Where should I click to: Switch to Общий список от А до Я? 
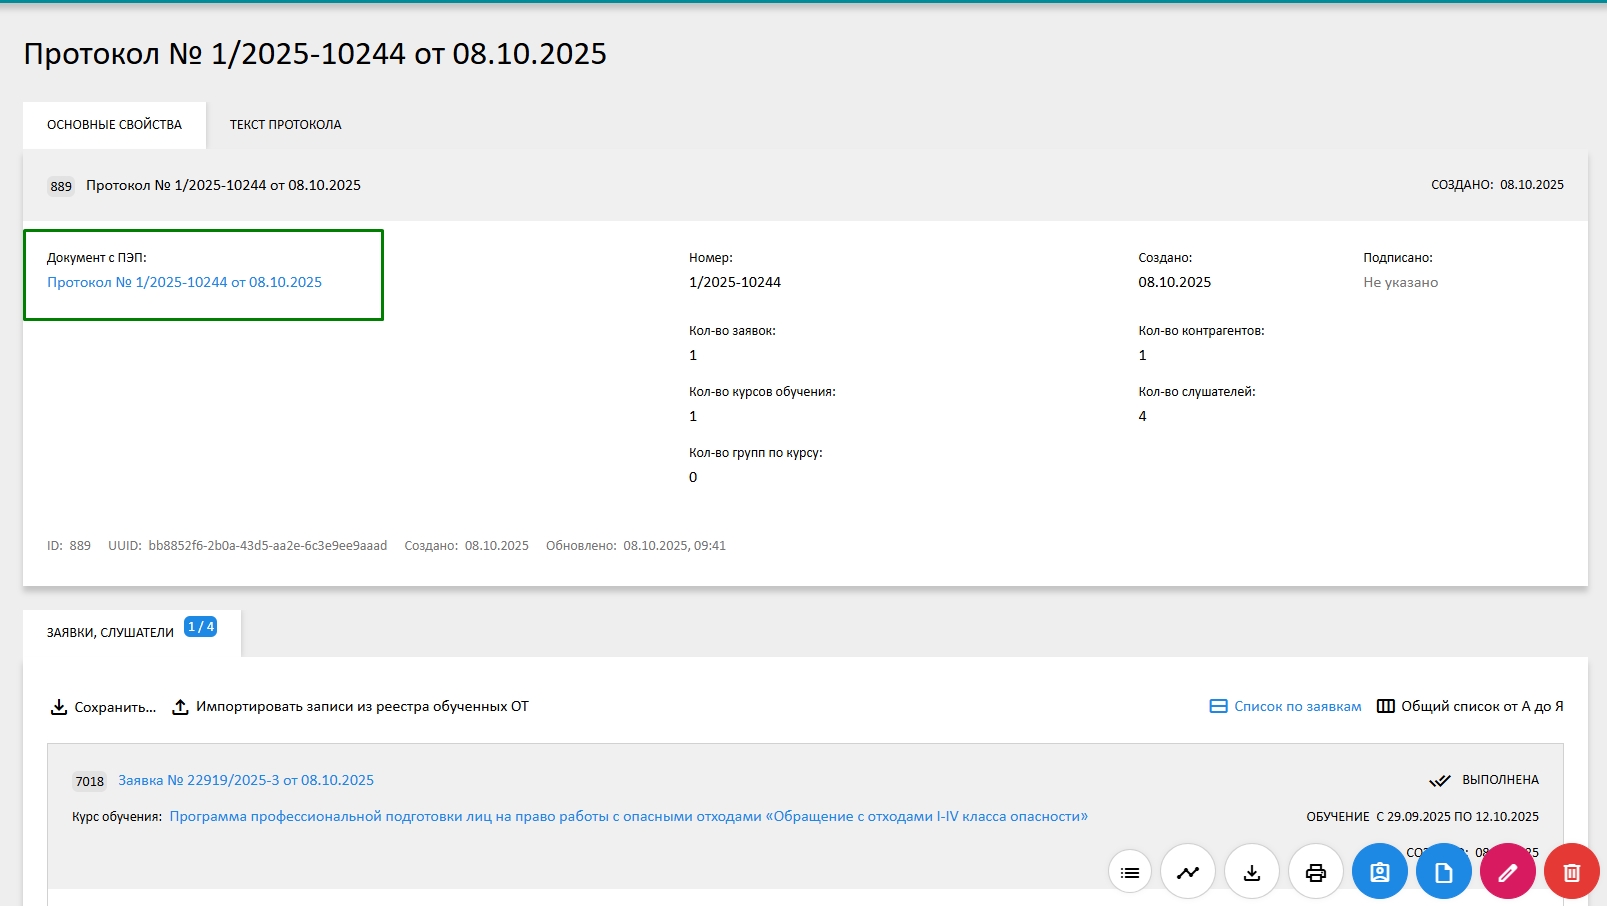(1470, 706)
